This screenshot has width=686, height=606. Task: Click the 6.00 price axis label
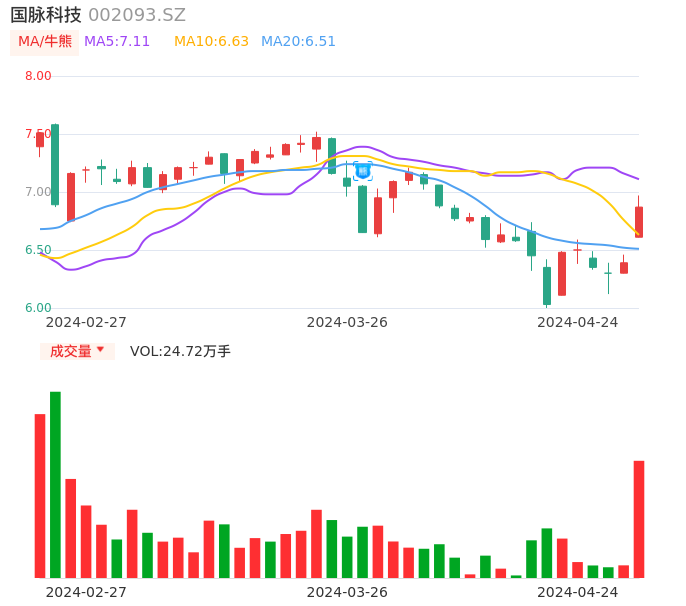38,308
